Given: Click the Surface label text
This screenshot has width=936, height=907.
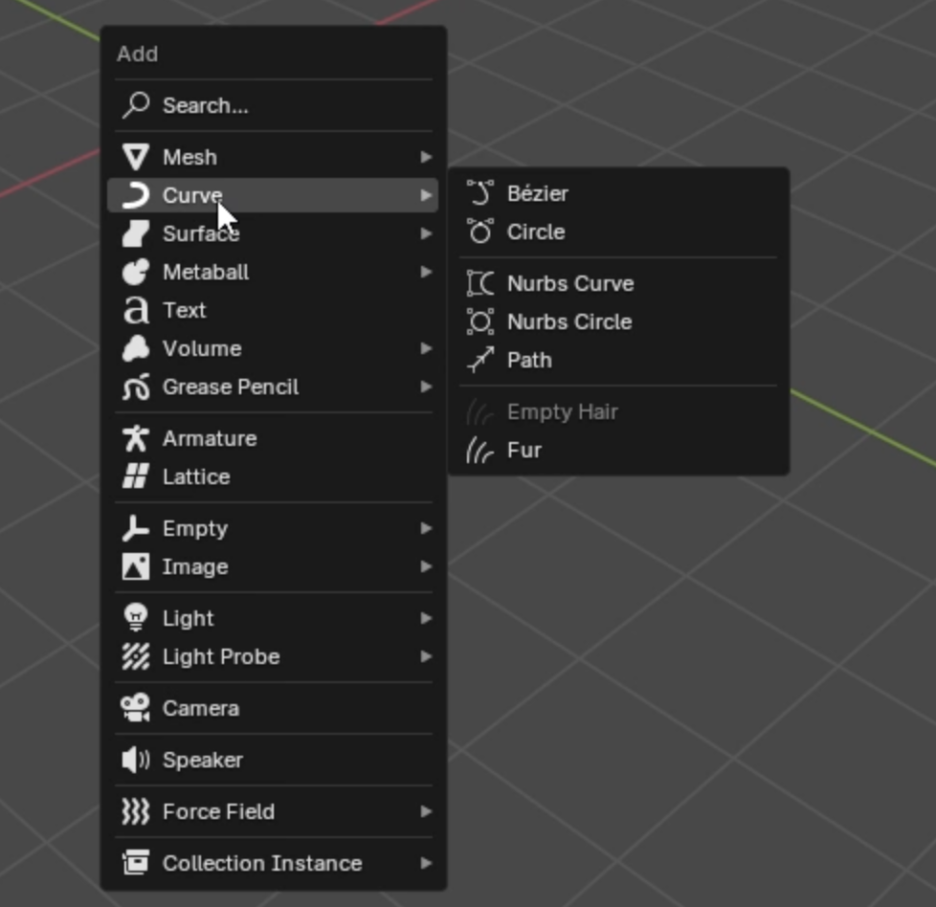Looking at the screenshot, I should coord(201,233).
